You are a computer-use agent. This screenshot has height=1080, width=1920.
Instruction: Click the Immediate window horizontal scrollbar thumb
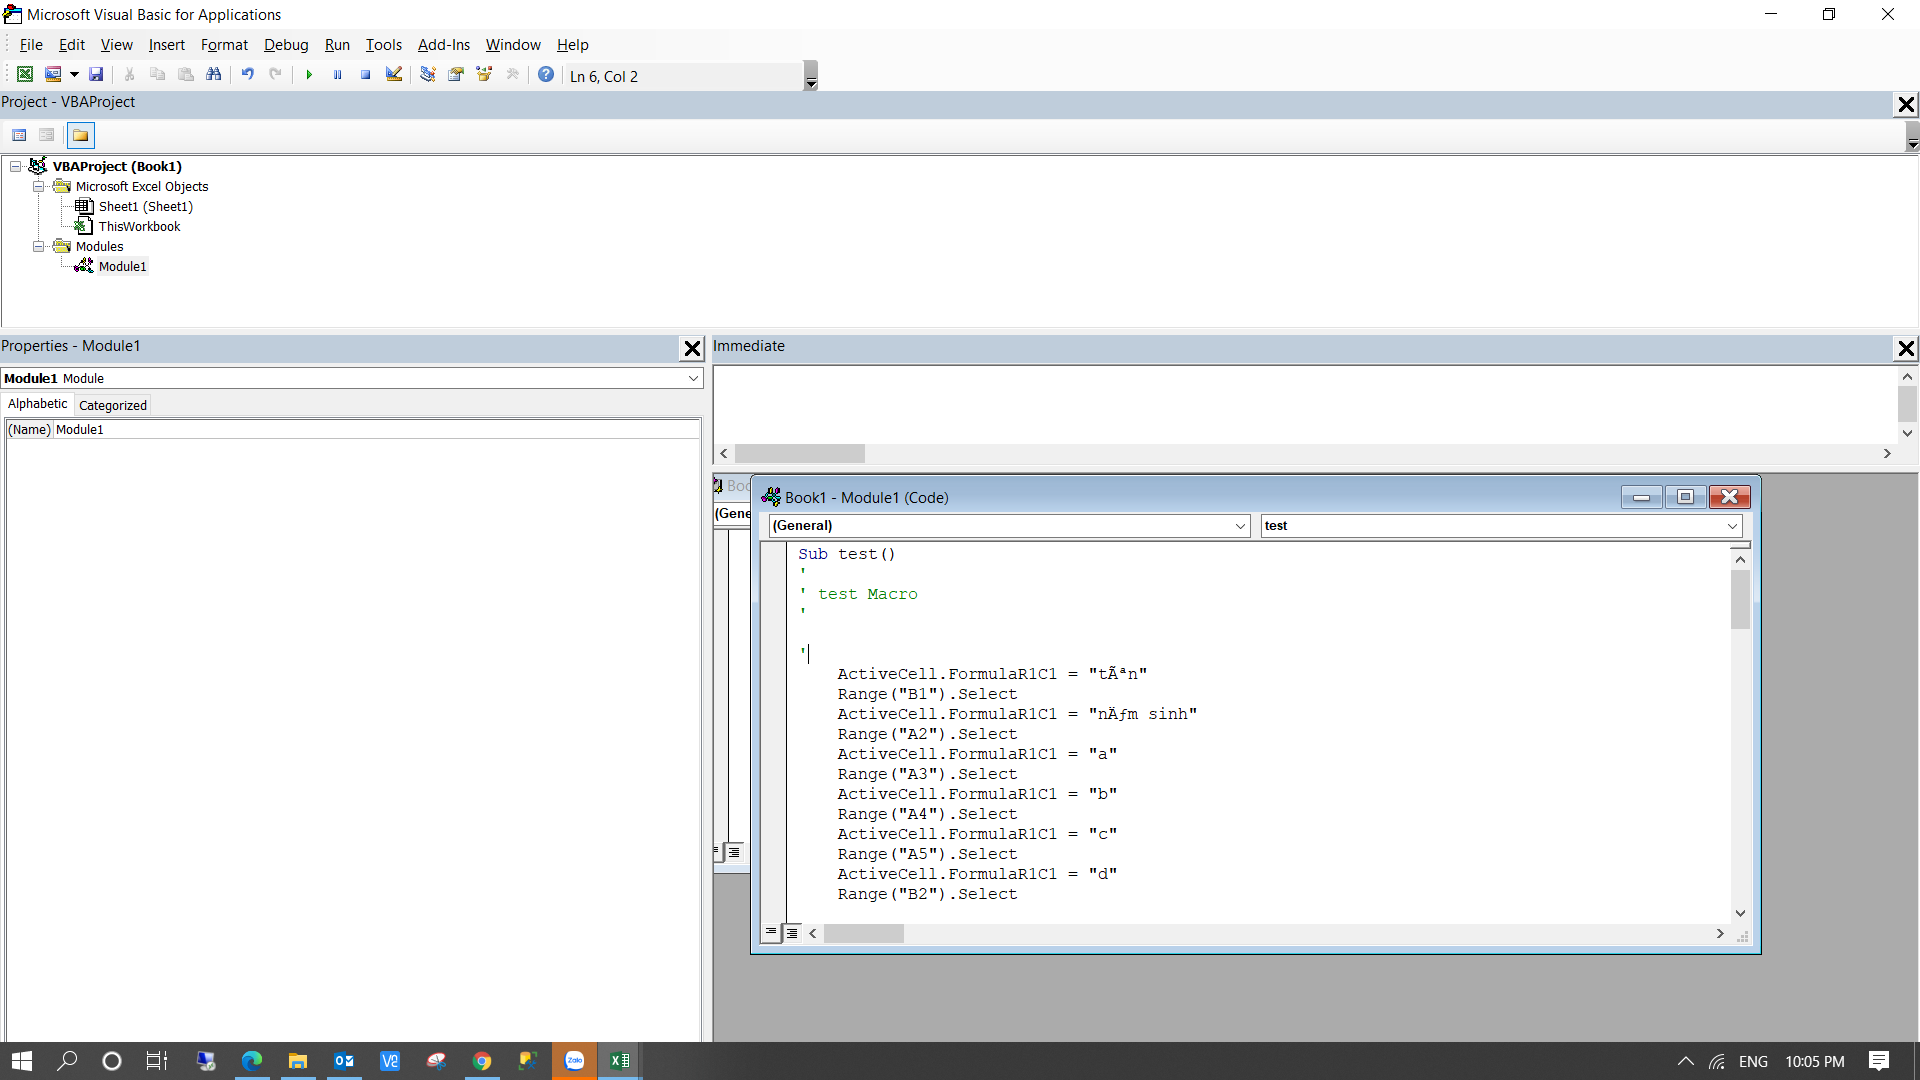pos(799,454)
